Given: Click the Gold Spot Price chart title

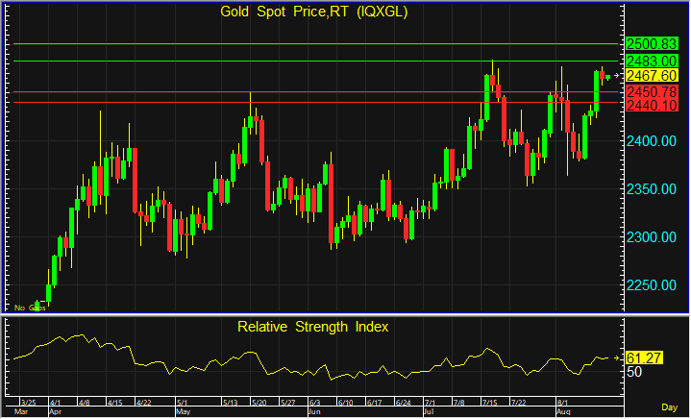Looking at the screenshot, I should pyautogui.click(x=314, y=12).
